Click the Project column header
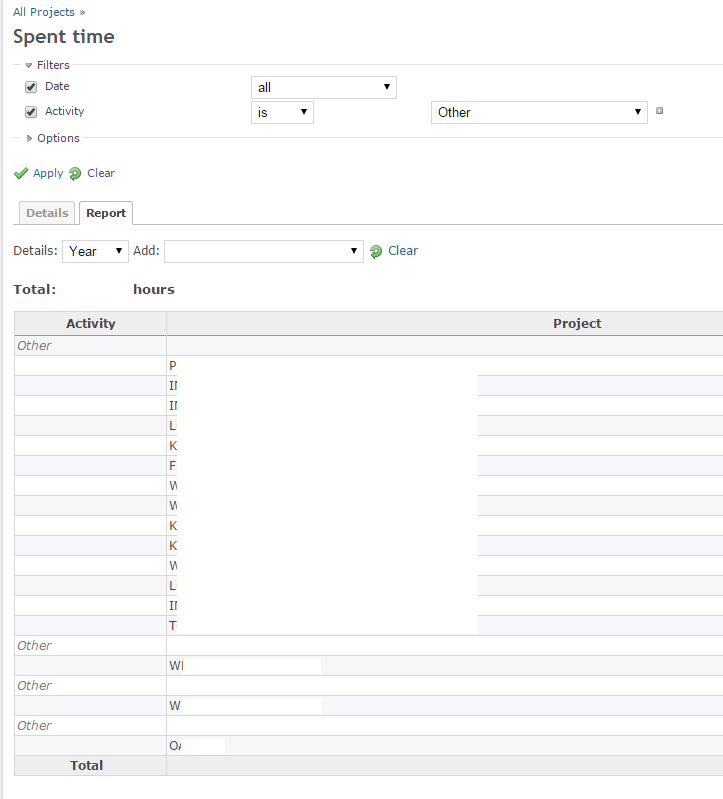 tap(577, 323)
